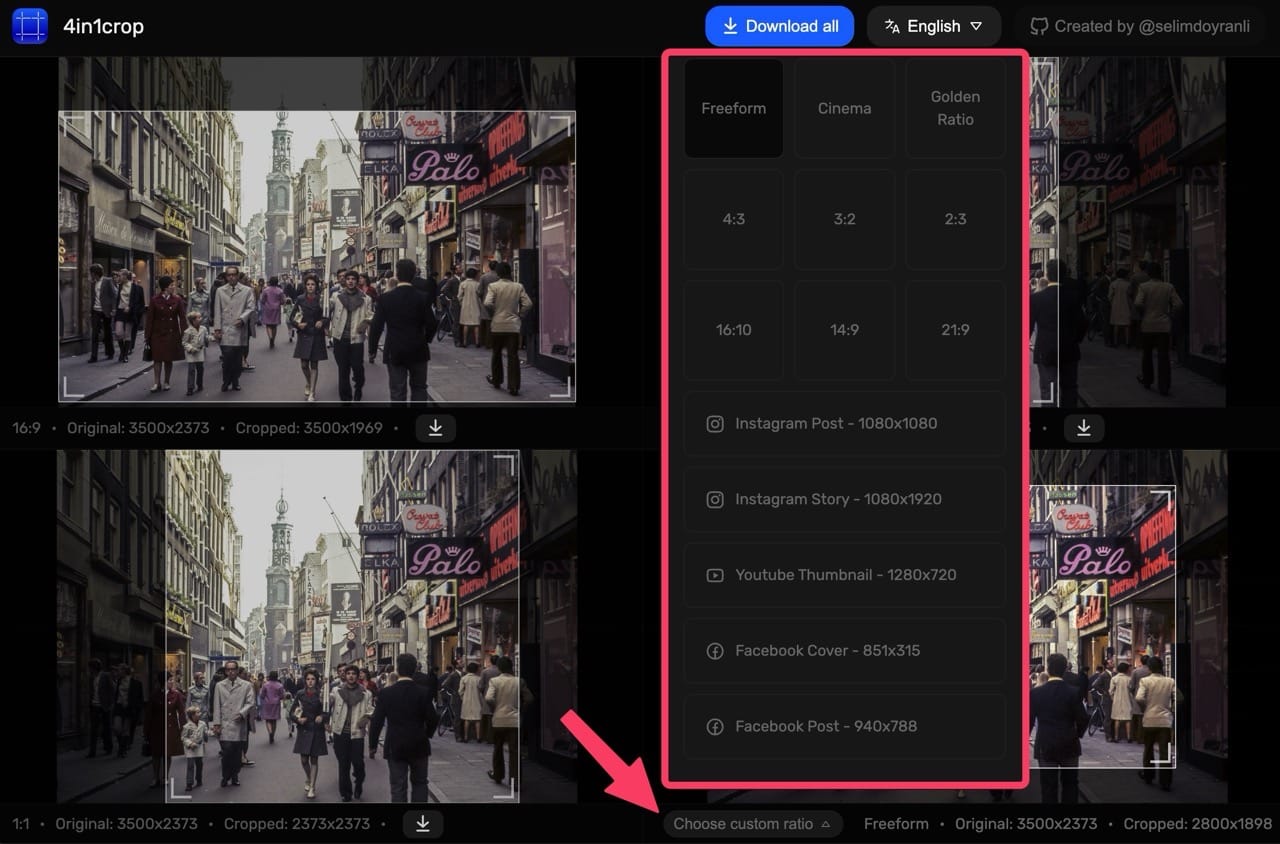Viewport: 1280px width, 844px height.
Task: Click the 4in1crop title text
Action: click(x=103, y=27)
